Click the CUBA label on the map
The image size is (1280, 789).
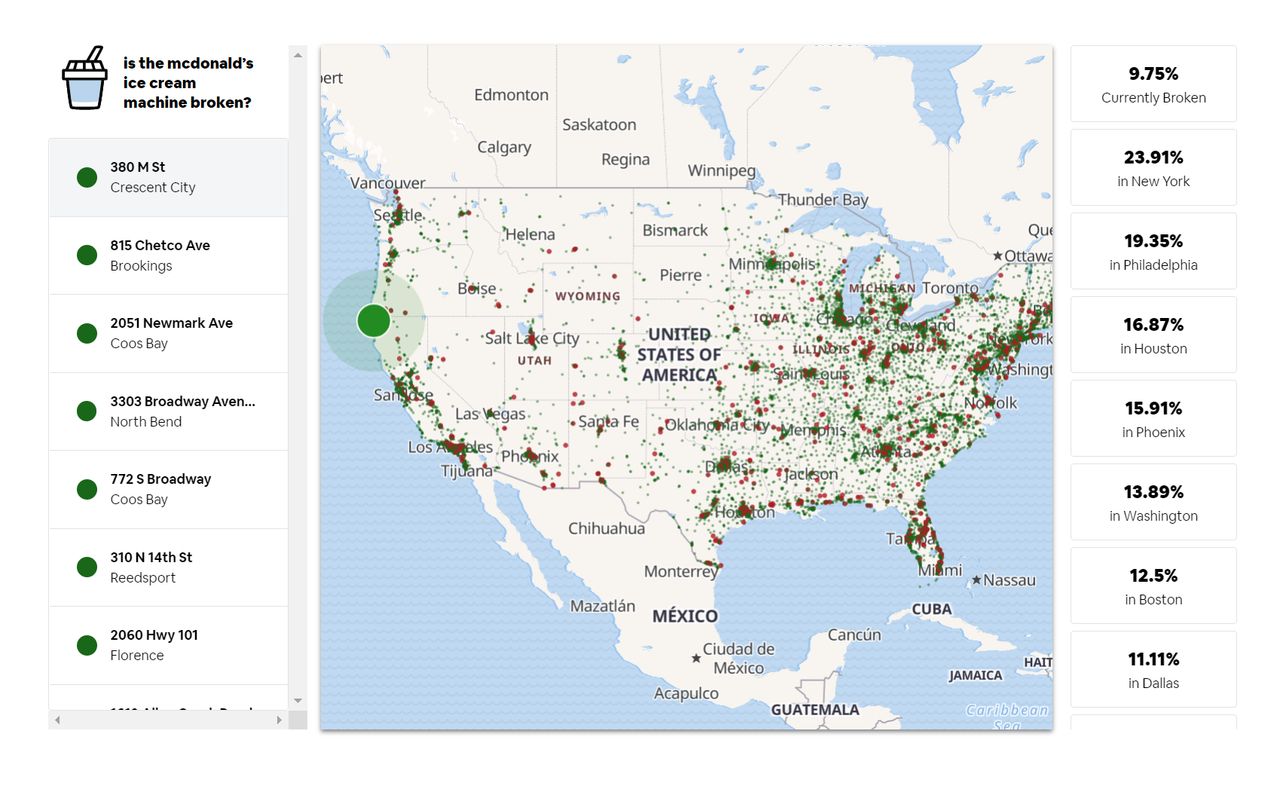932,609
